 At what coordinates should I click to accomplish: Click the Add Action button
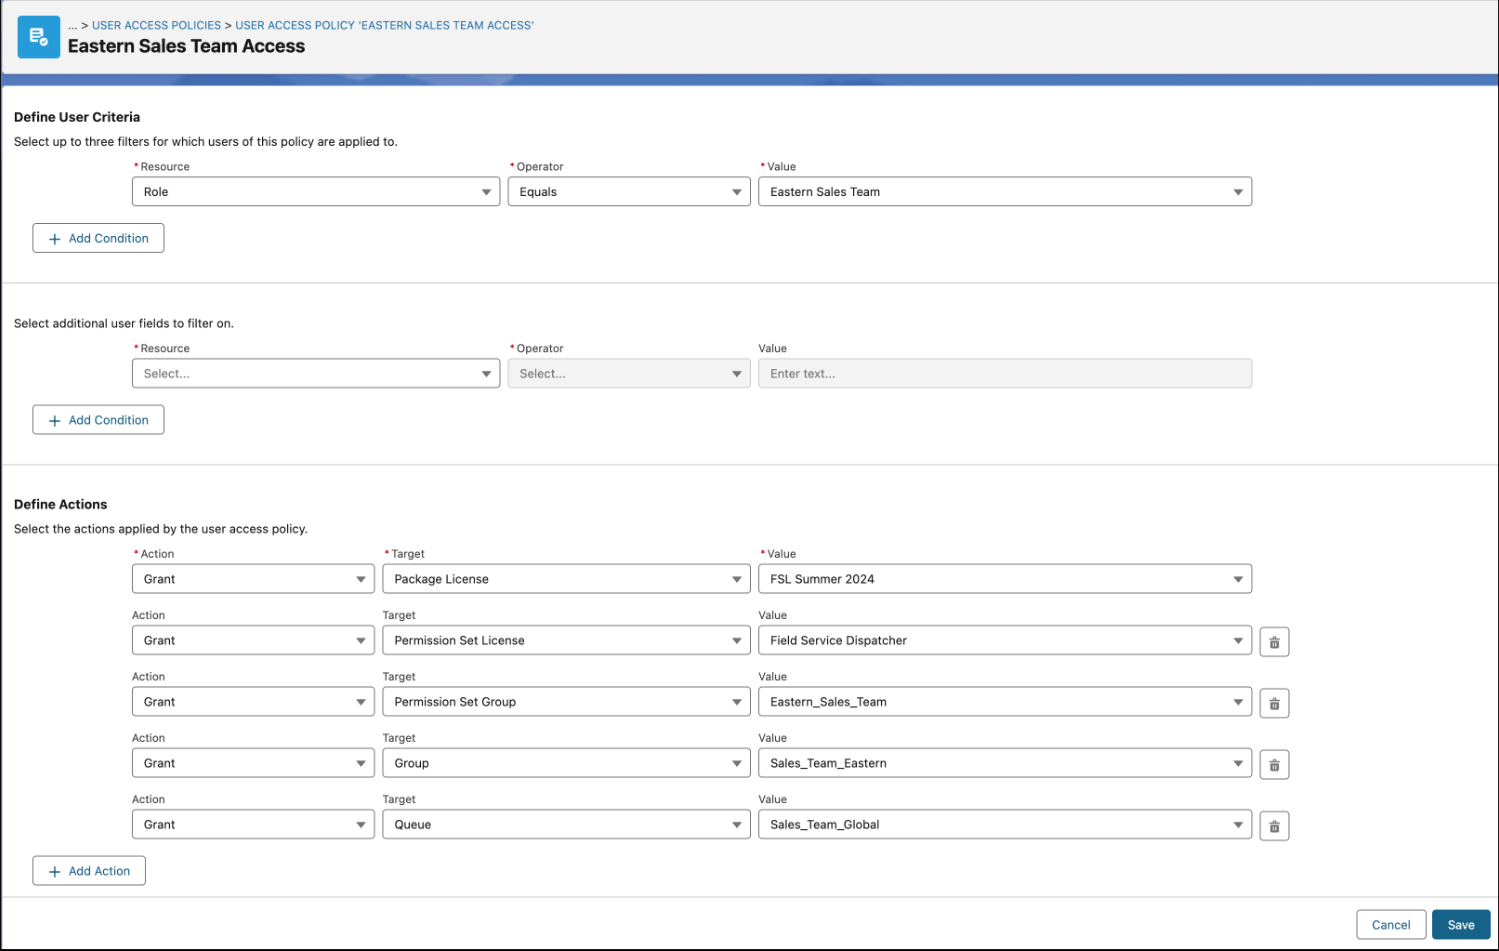pyautogui.click(x=89, y=871)
